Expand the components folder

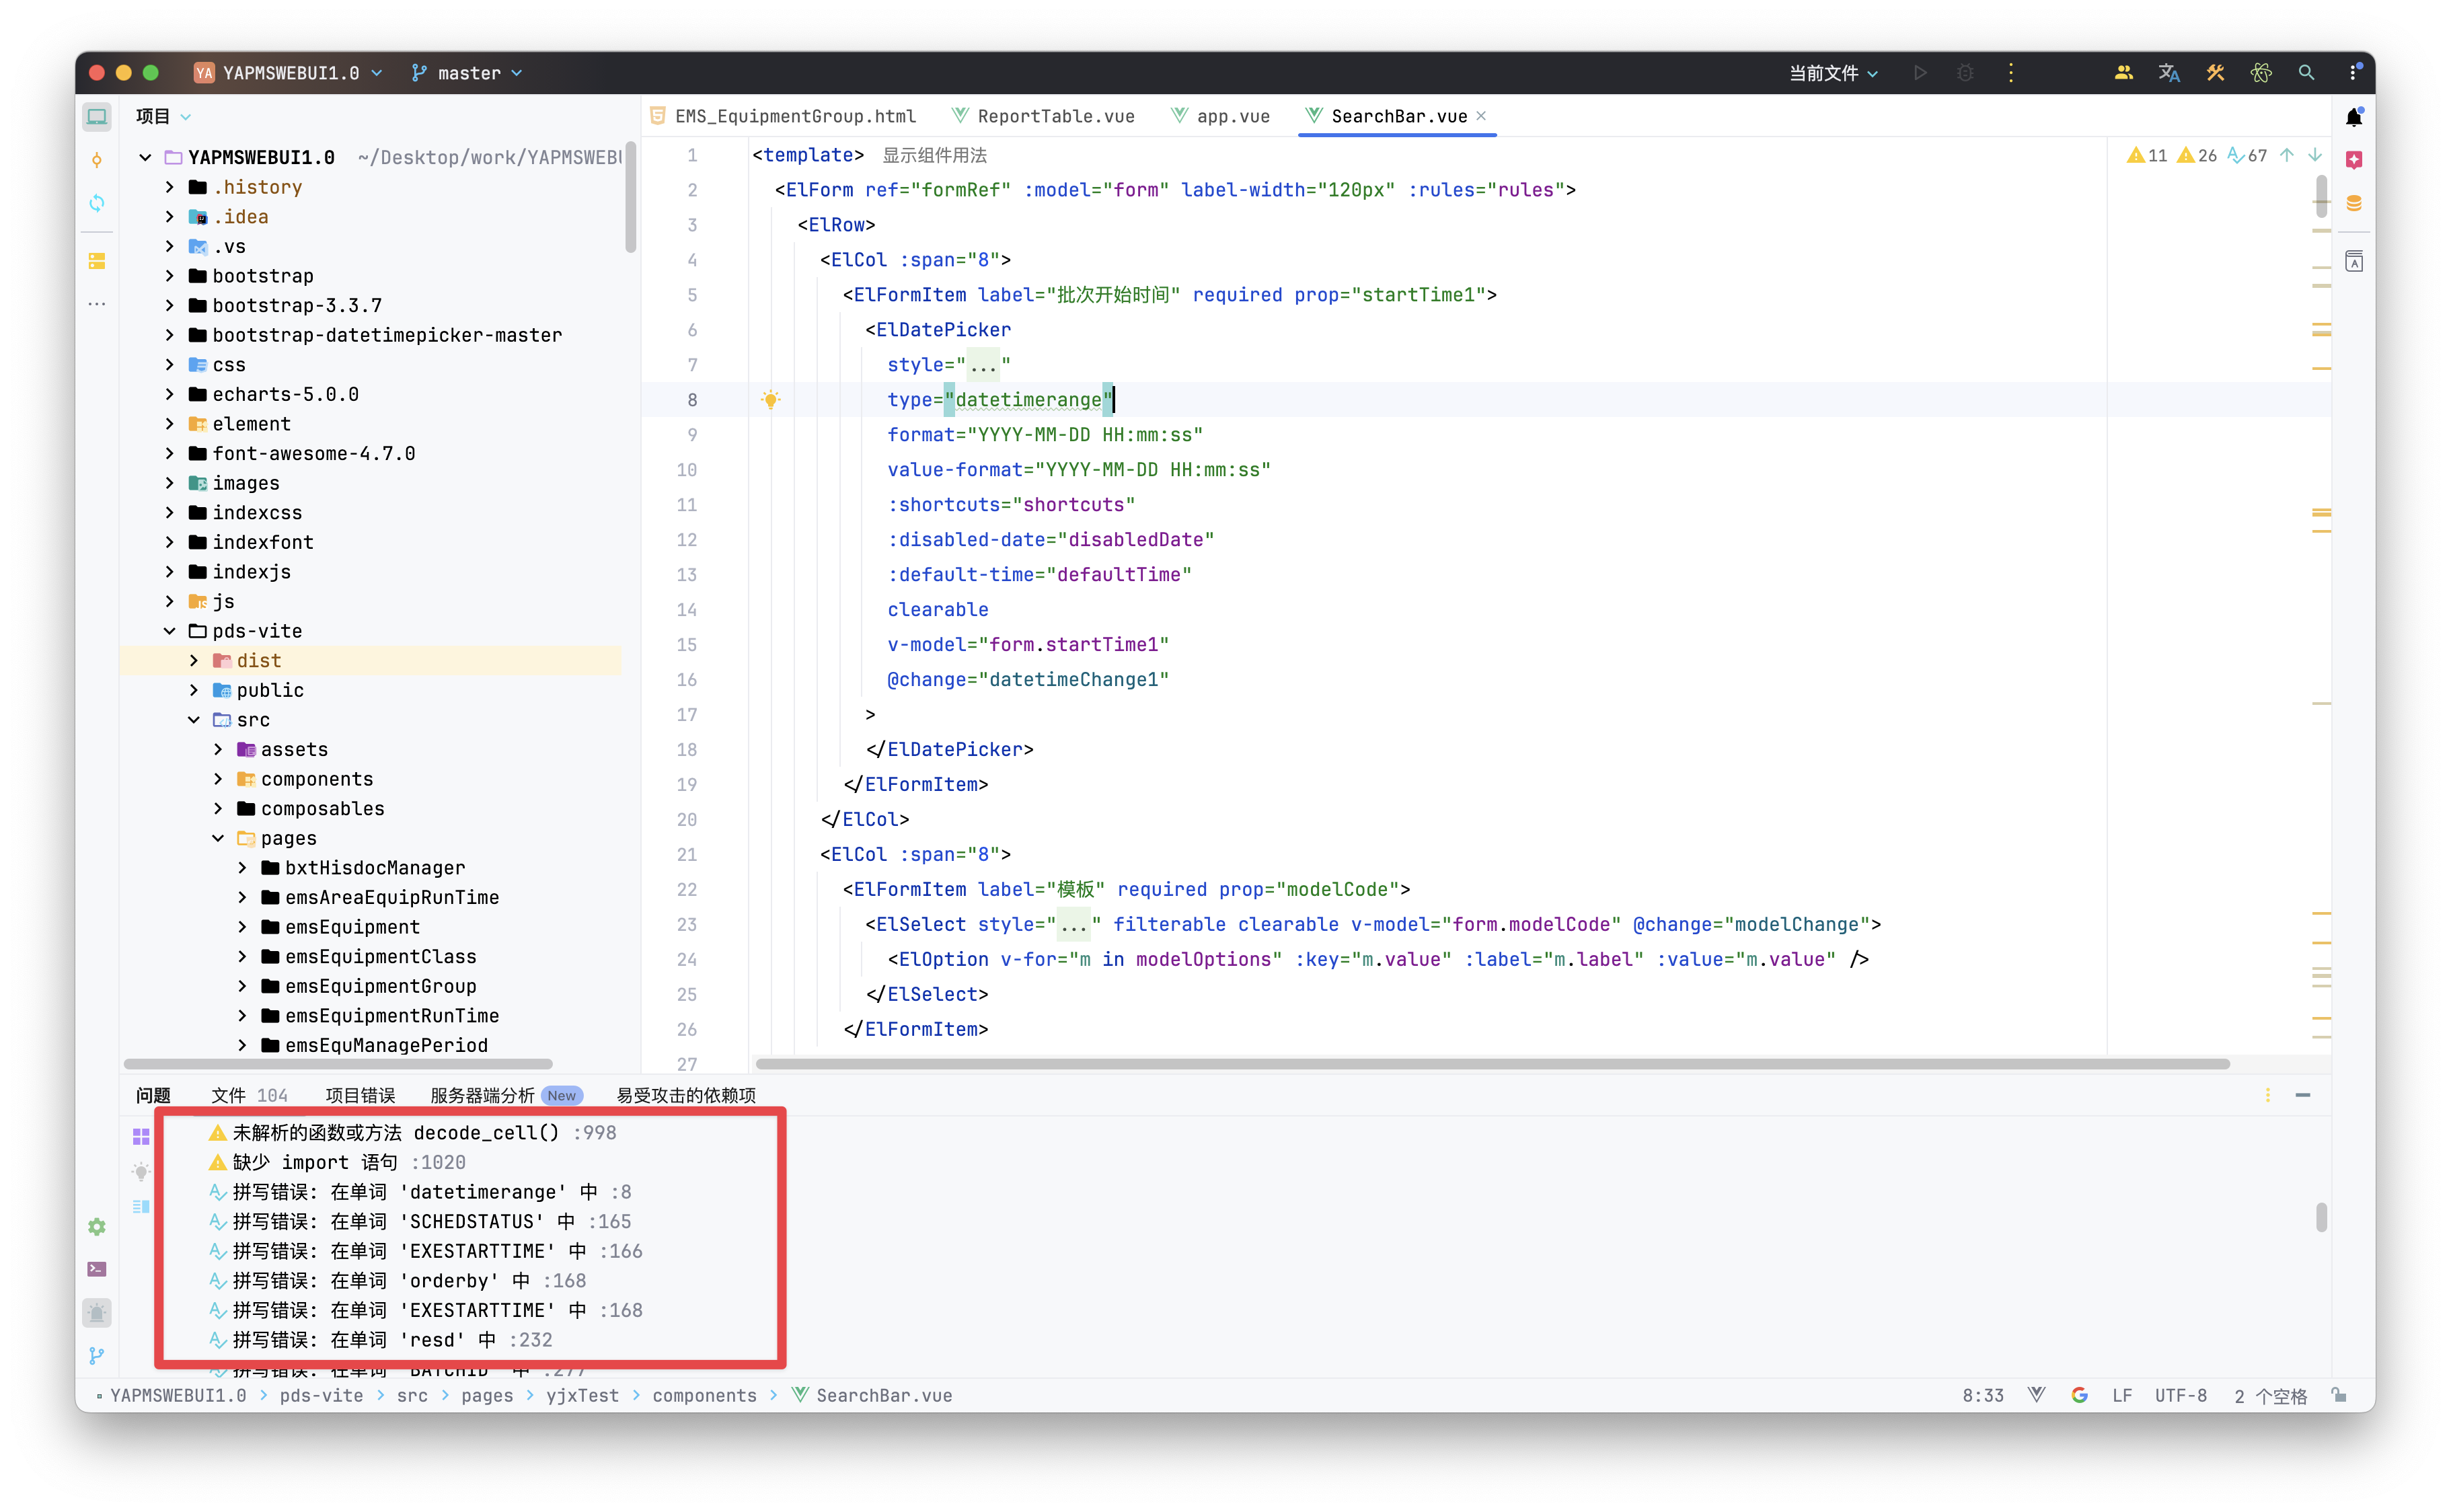point(217,779)
